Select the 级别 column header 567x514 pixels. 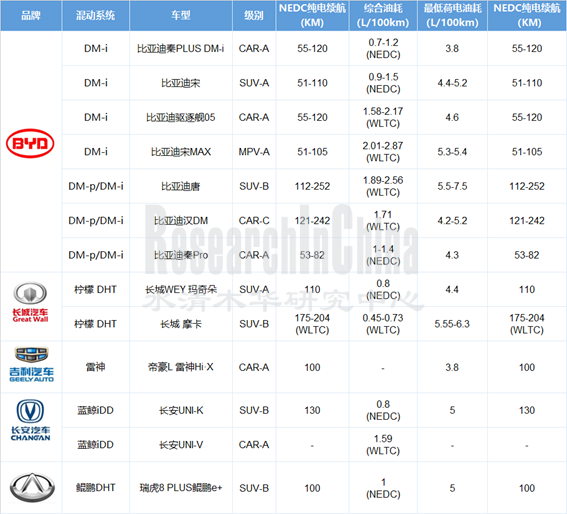click(x=254, y=16)
